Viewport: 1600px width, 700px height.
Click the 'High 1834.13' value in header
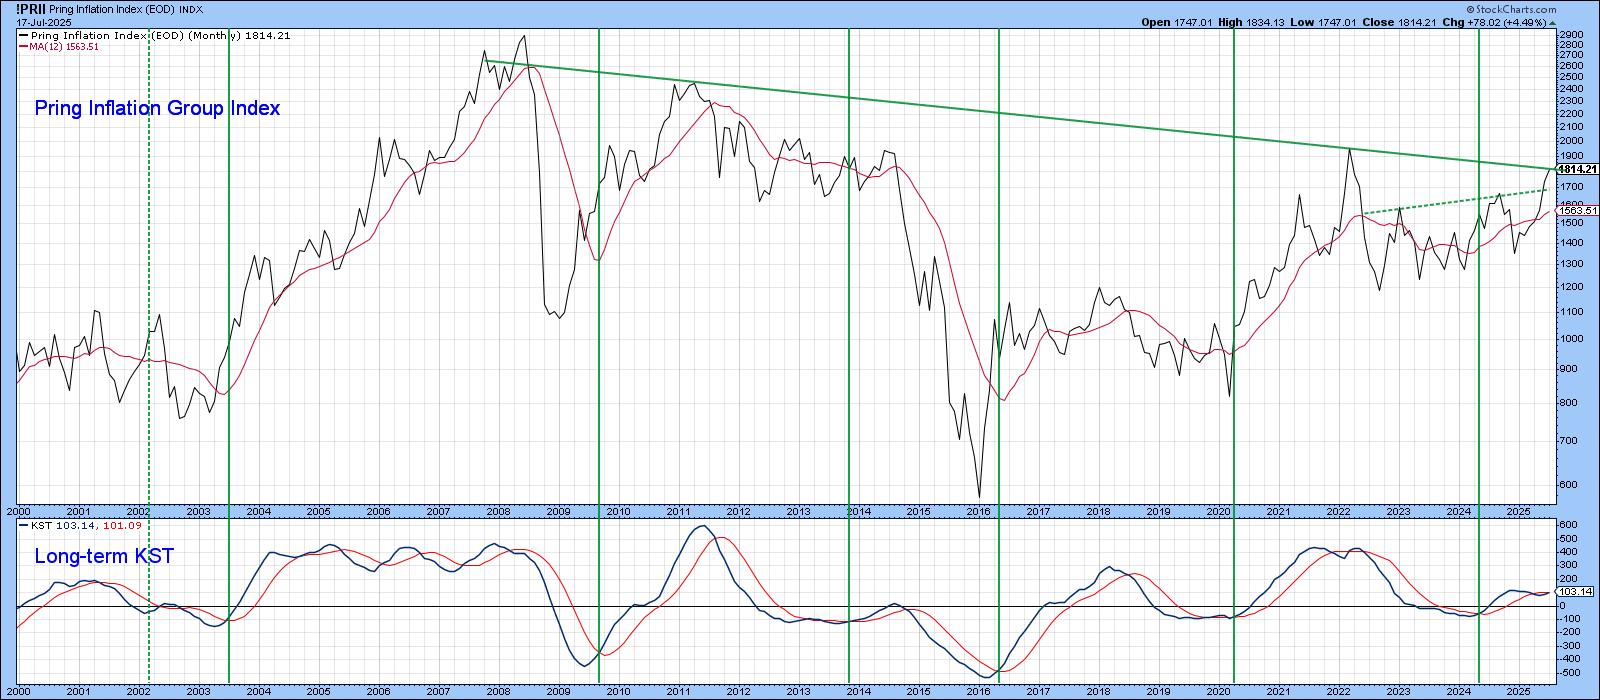pyautogui.click(x=1250, y=22)
